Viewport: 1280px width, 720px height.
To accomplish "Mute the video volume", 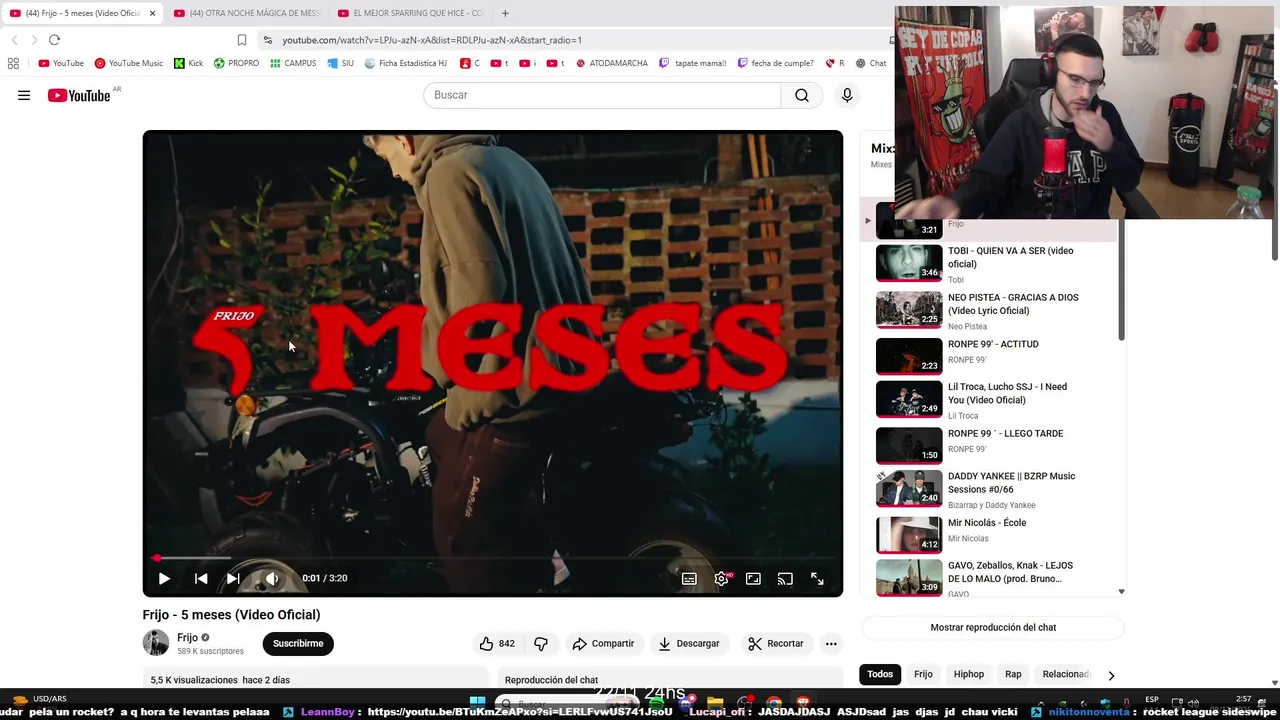I will 271,578.
